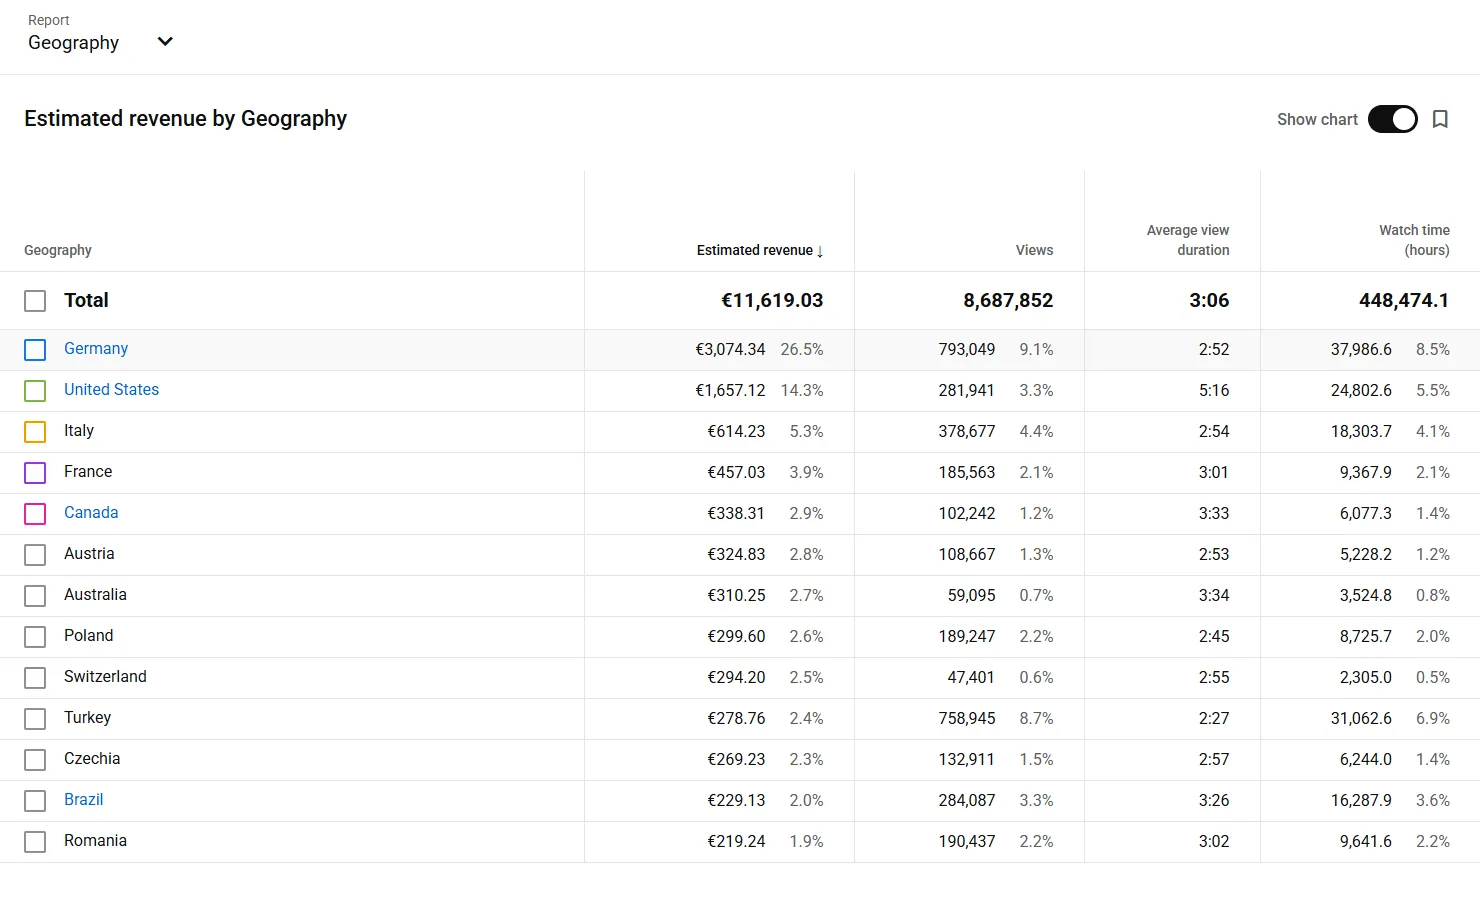
Task: Sort by the Views column header
Action: pyautogui.click(x=1034, y=250)
